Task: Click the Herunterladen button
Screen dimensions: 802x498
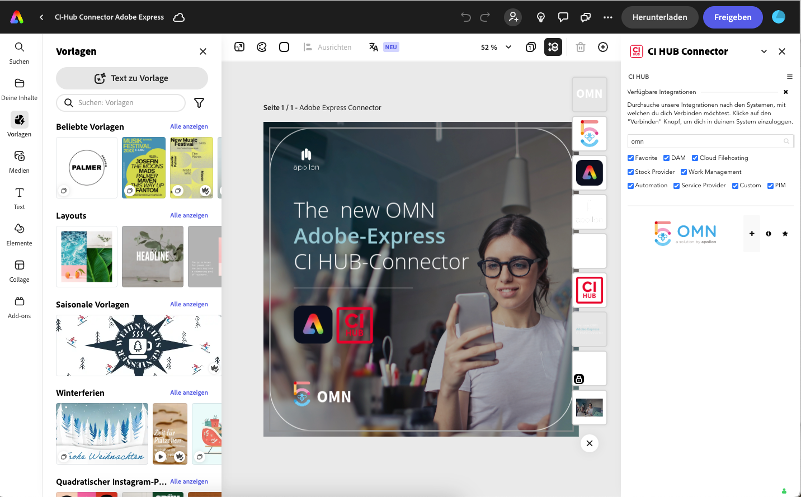Action: tap(659, 17)
